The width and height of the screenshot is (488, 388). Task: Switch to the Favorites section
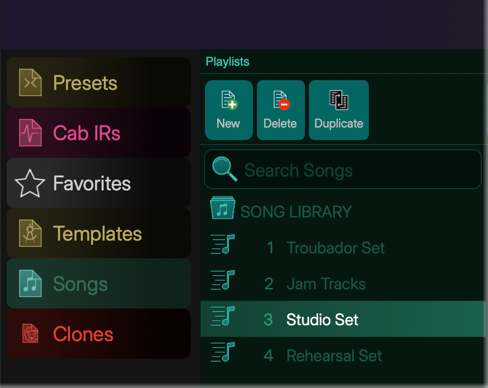(99, 183)
